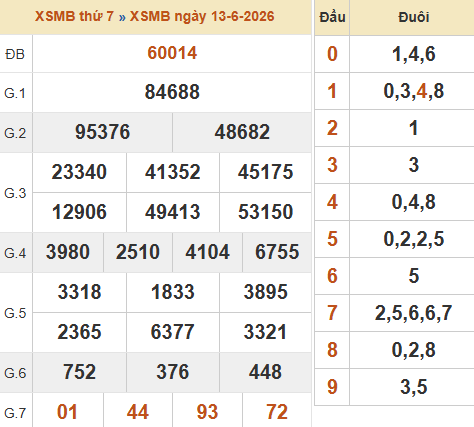Click the Đầu column header
The width and height of the screenshot is (474, 427).
coord(332,17)
